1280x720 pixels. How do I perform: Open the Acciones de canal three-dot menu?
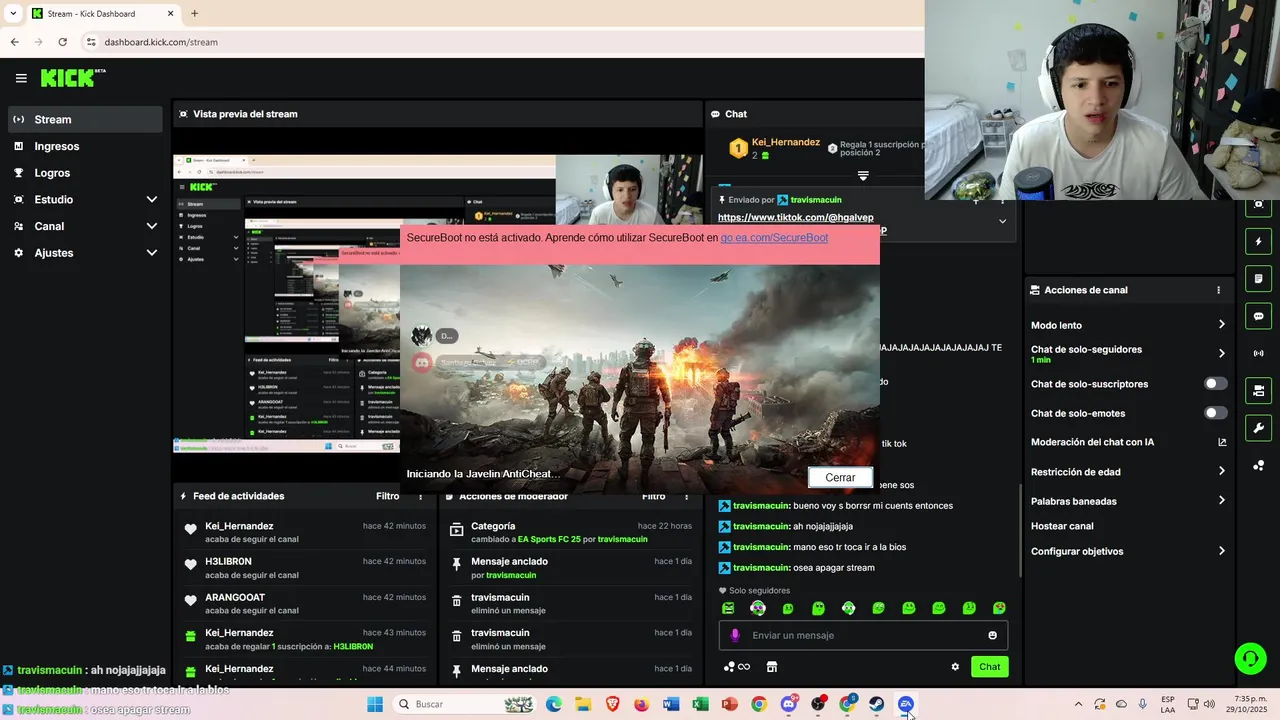pyautogui.click(x=1218, y=290)
